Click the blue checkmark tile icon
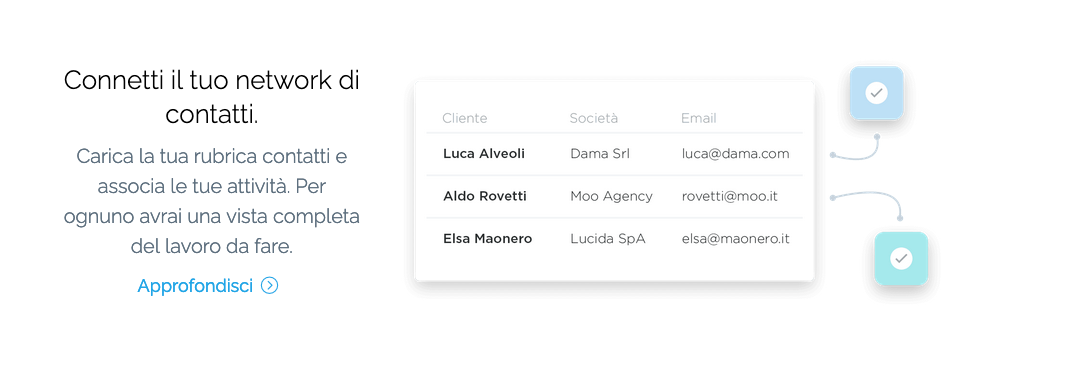The height and width of the screenshot is (392, 1072). 876,93
